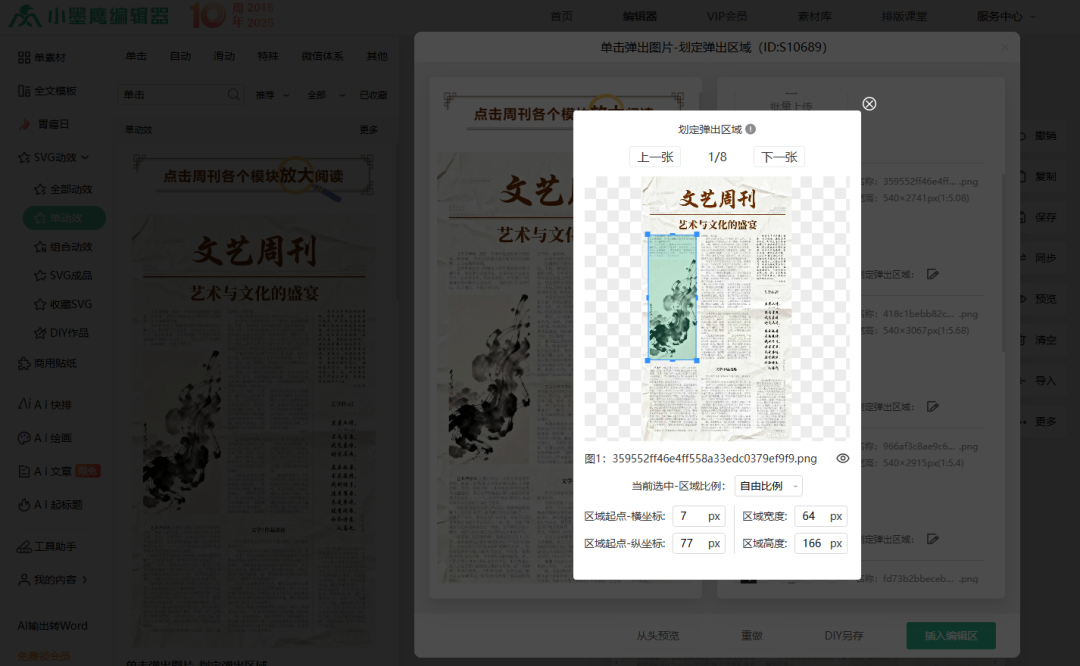Screen dimensions: 1080x666
Task: Click the search magnifier icon in the template search box
Action: (x=234, y=94)
